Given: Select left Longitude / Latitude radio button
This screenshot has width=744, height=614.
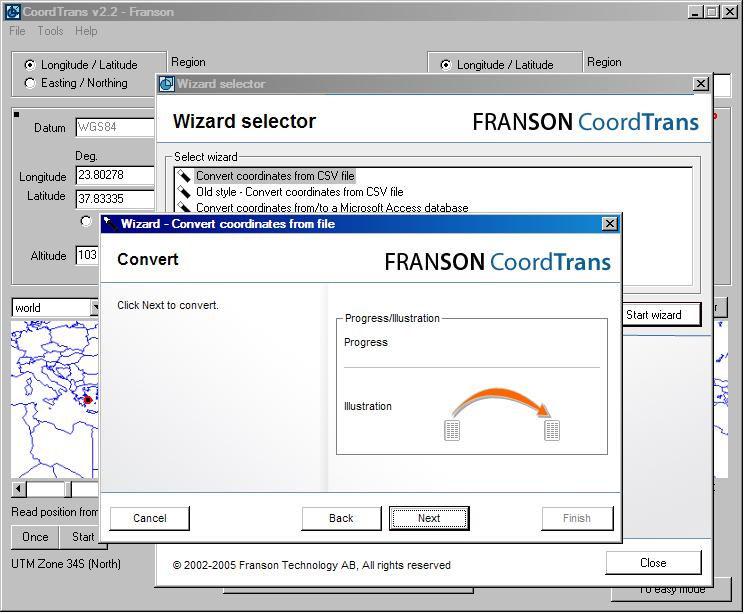Looking at the screenshot, I should (30, 65).
